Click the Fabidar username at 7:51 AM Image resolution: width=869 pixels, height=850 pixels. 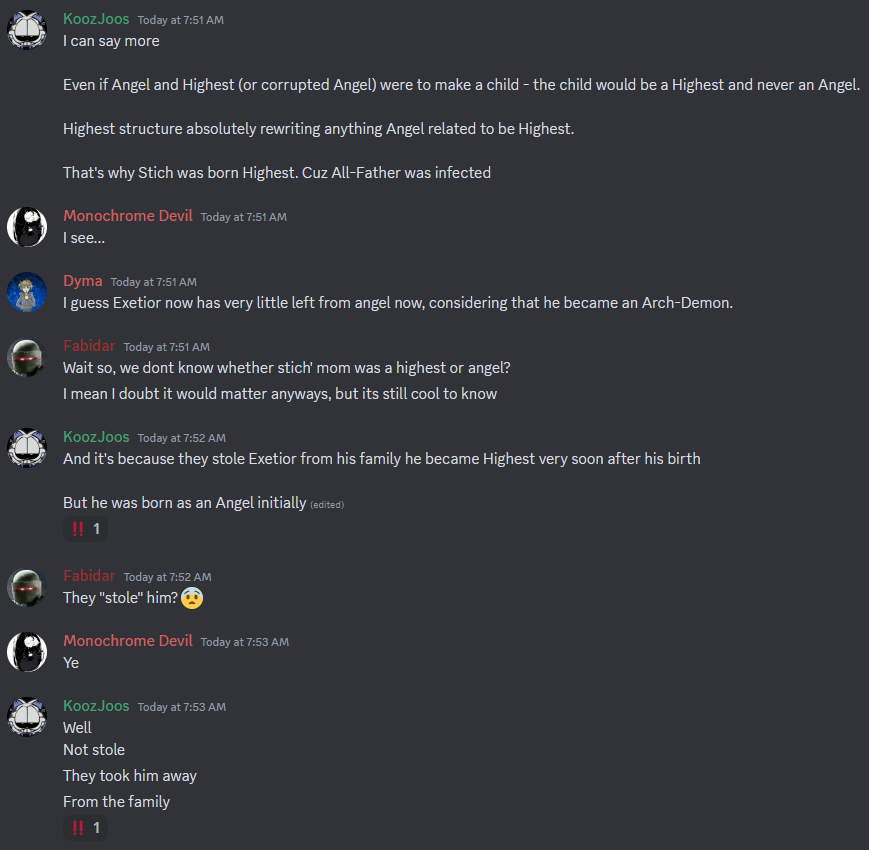(89, 346)
